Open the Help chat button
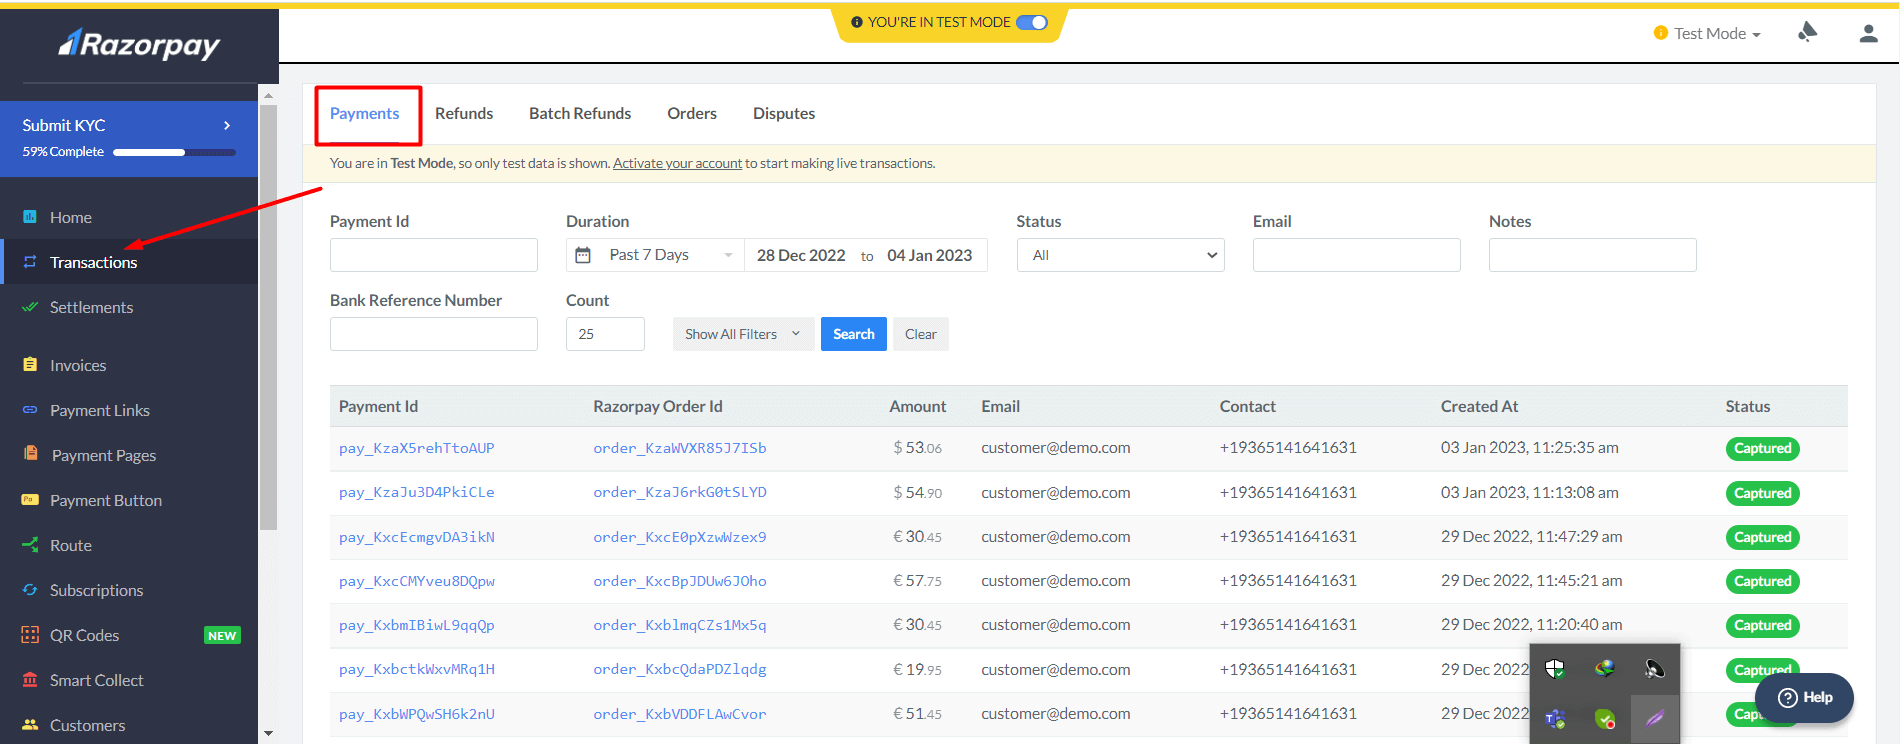This screenshot has height=744, width=1900. click(x=1804, y=697)
